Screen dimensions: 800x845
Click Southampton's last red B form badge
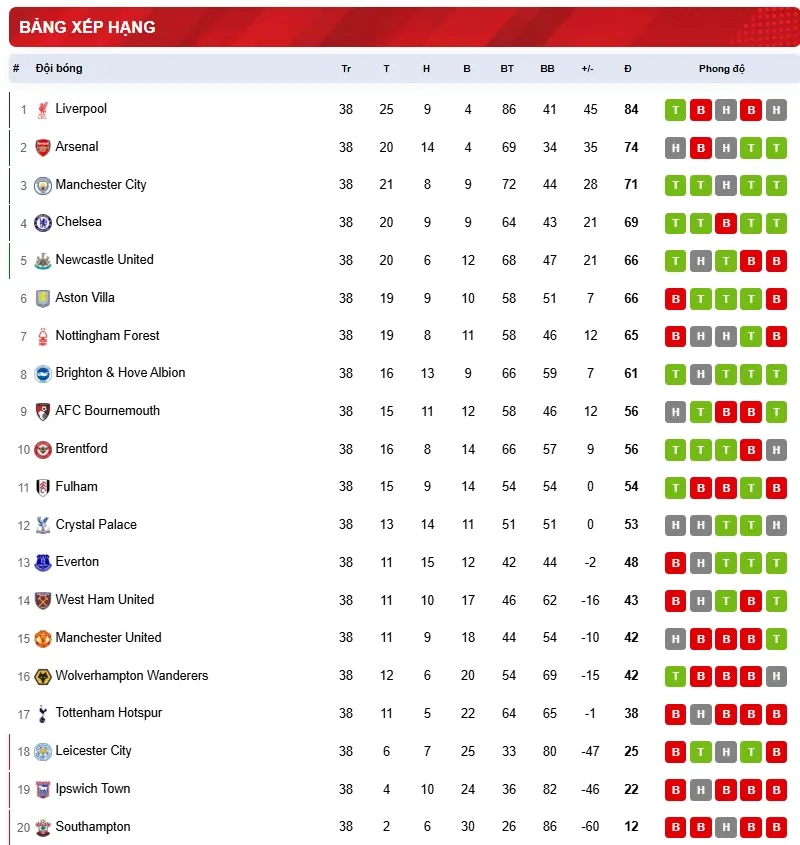click(x=776, y=828)
